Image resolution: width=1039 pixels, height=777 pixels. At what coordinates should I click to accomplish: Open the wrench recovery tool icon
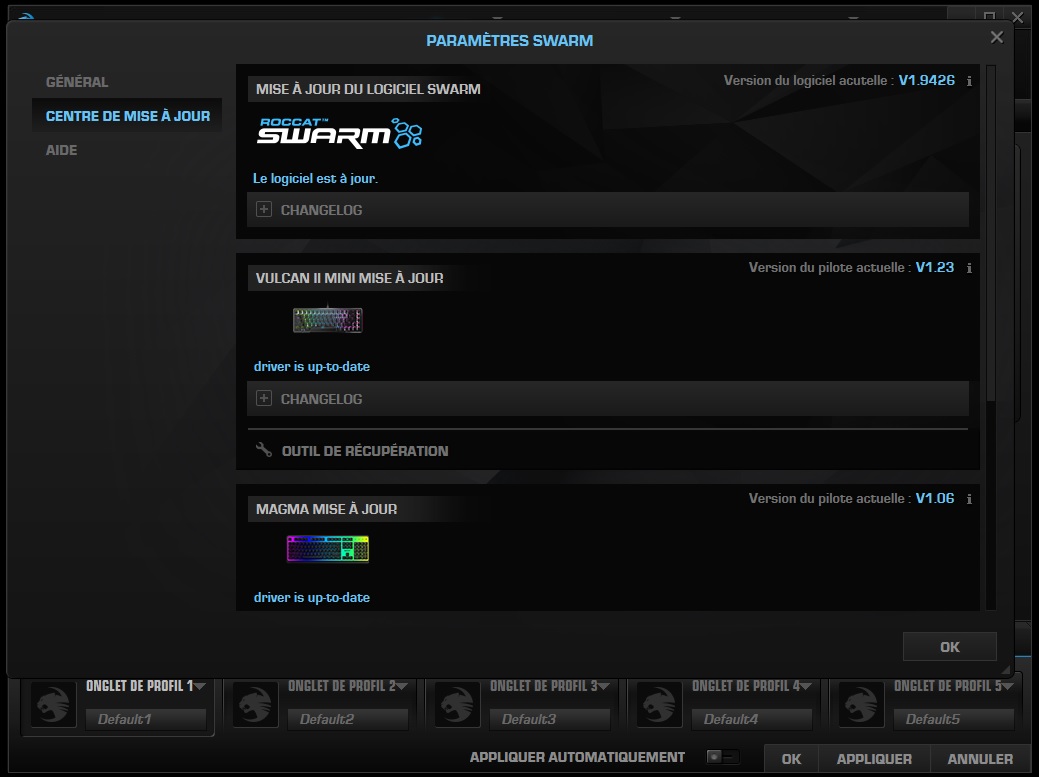tap(263, 450)
